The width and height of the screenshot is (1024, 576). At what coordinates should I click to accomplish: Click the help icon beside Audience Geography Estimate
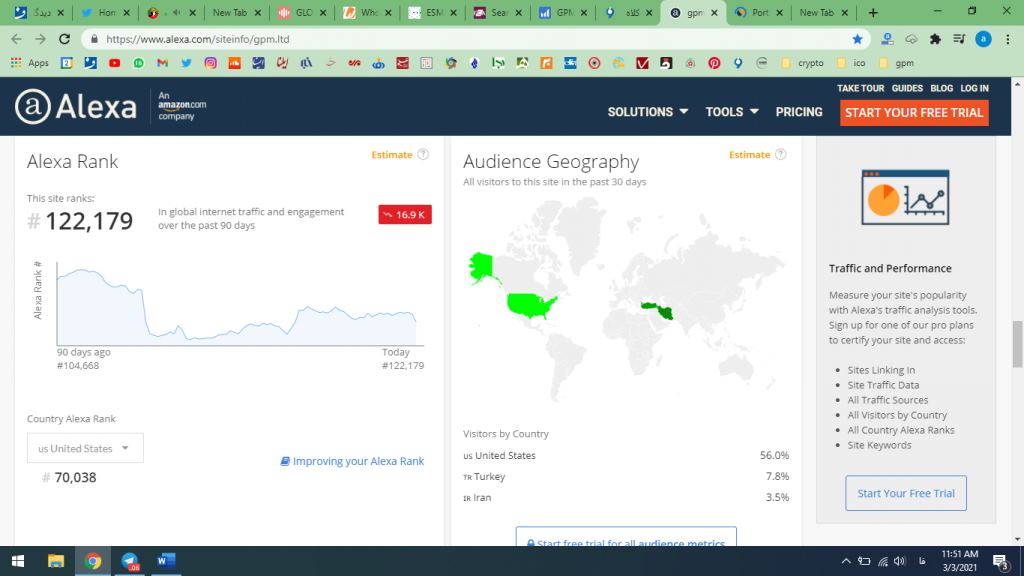[x=780, y=155]
